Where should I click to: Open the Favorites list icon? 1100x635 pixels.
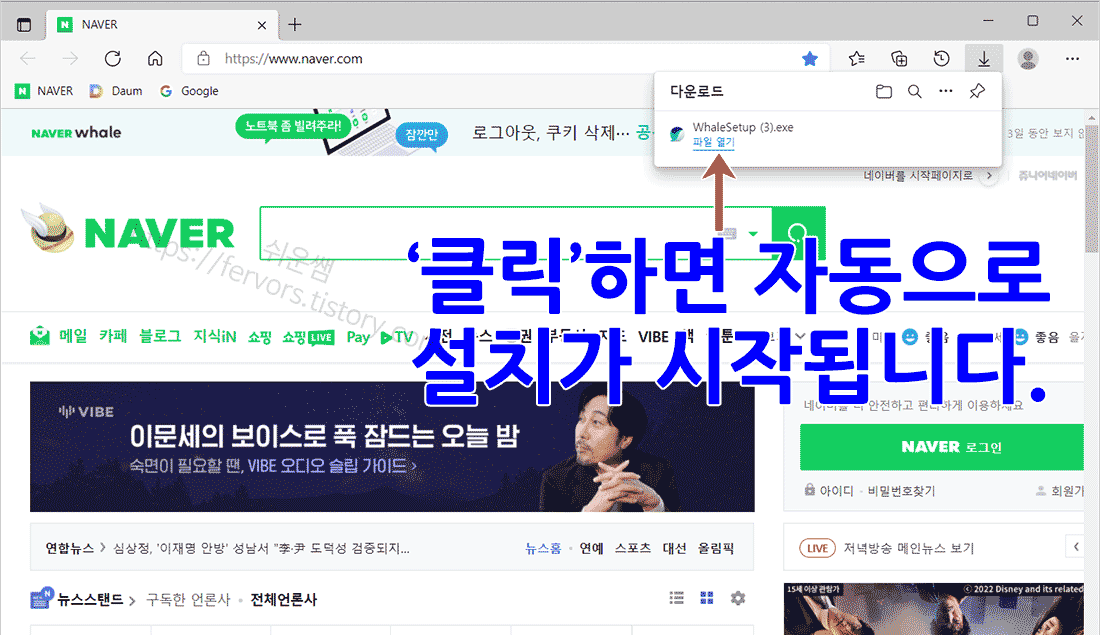857,59
